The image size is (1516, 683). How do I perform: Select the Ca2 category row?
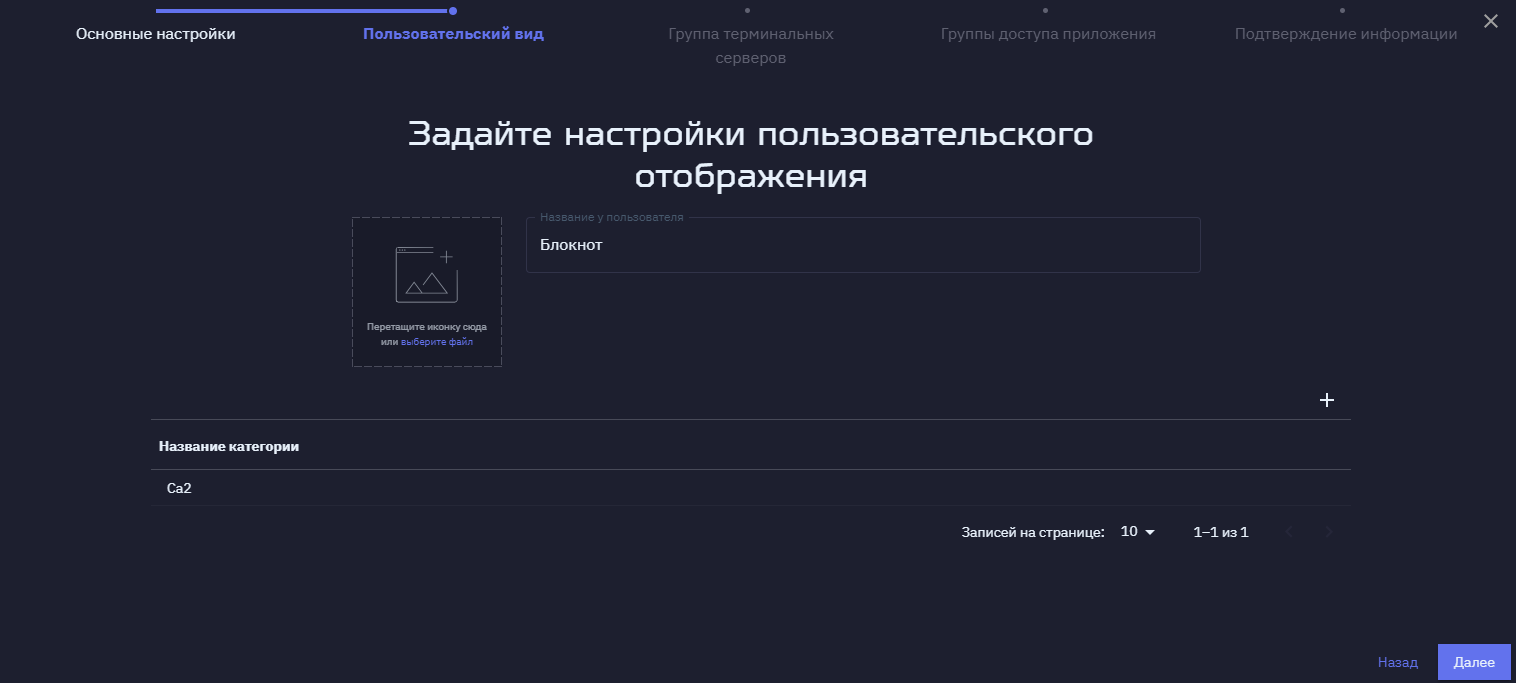(750, 488)
